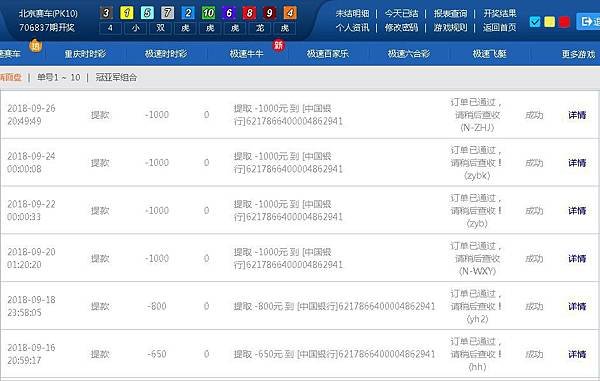Click the 小 result cell under ball 1

(x=135, y=28)
